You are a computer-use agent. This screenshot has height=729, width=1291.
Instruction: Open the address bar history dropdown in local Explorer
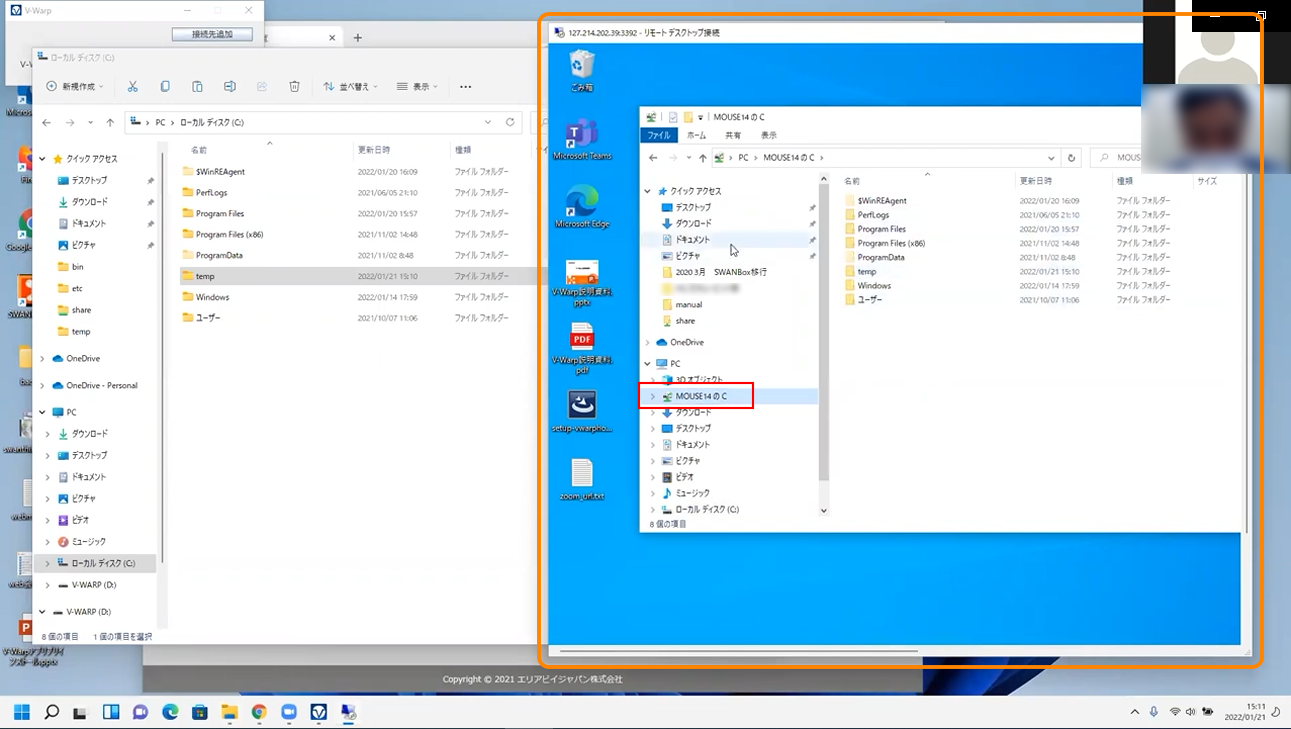pyautogui.click(x=488, y=122)
